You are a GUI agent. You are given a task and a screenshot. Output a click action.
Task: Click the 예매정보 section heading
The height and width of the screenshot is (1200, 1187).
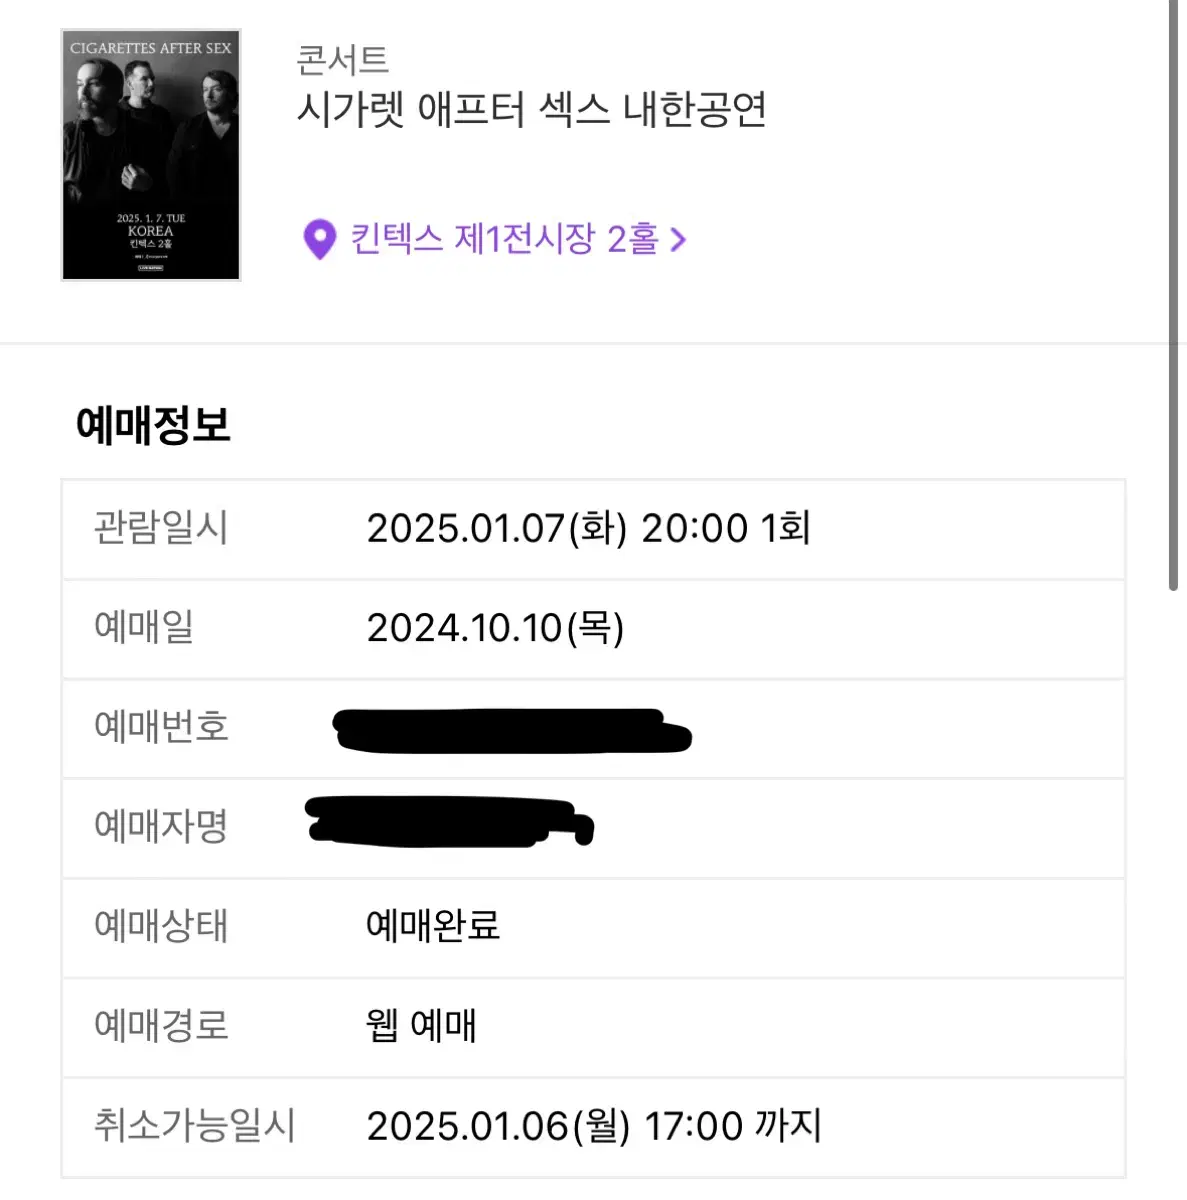[153, 425]
